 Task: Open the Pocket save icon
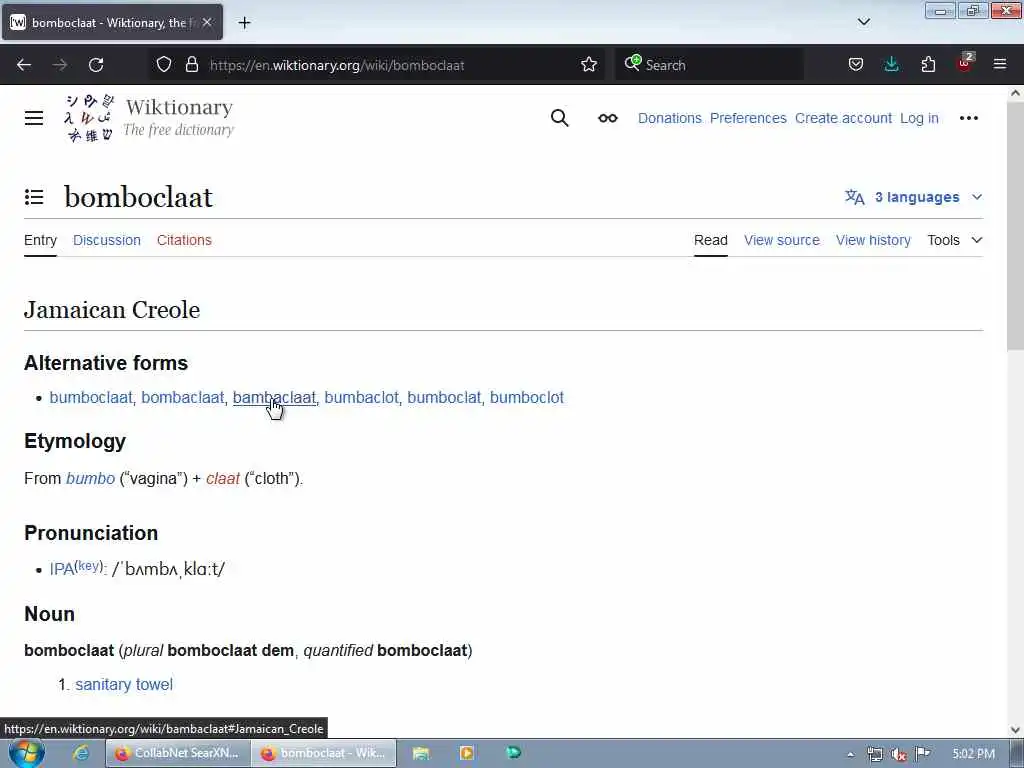pyautogui.click(x=856, y=65)
